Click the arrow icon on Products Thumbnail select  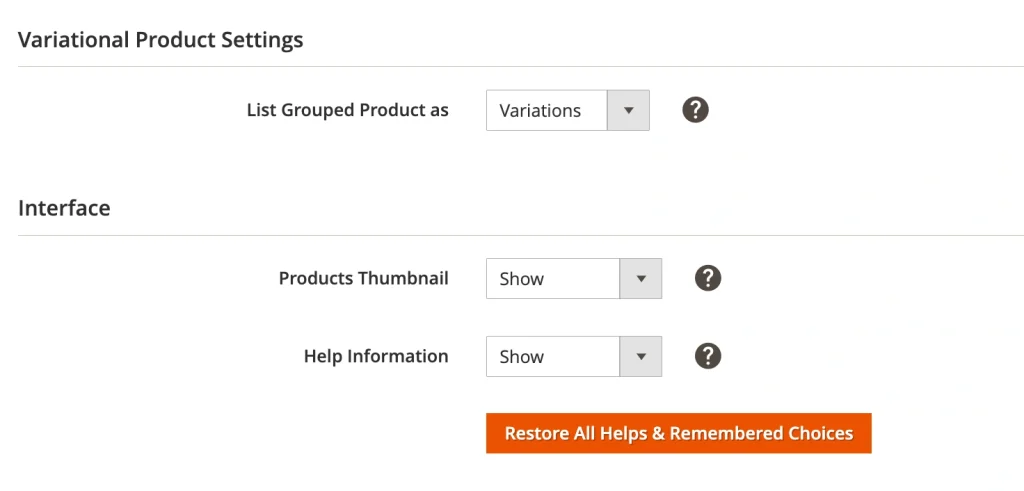(x=641, y=278)
